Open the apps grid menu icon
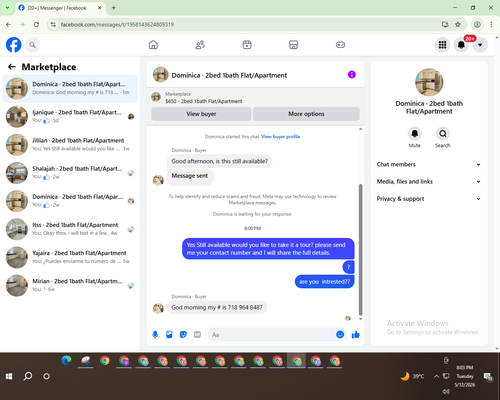 click(442, 45)
